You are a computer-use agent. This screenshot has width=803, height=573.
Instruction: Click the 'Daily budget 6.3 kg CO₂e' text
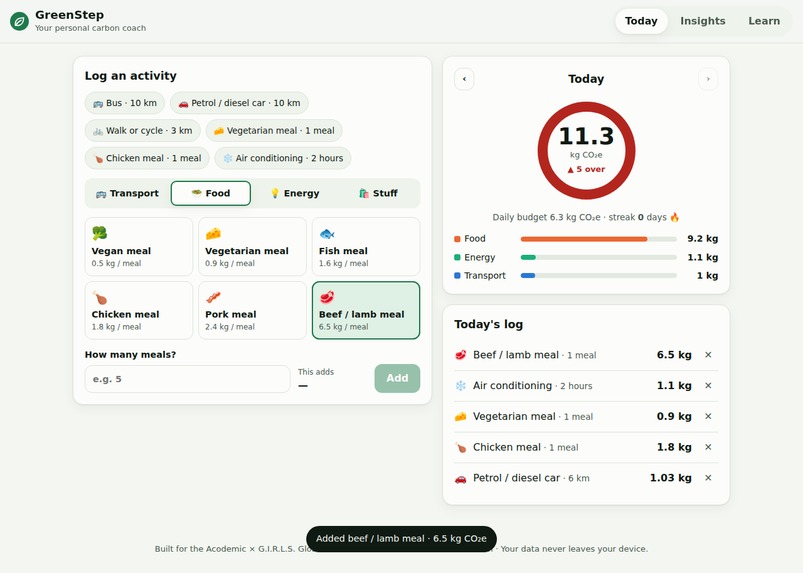point(546,217)
